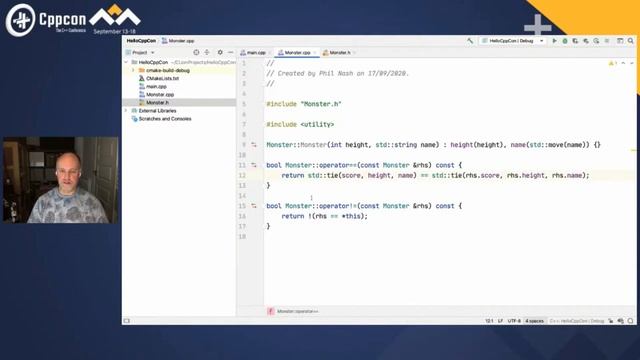Open HelloCppCon | Debug run configuration dropdown

pyautogui.click(x=513, y=41)
